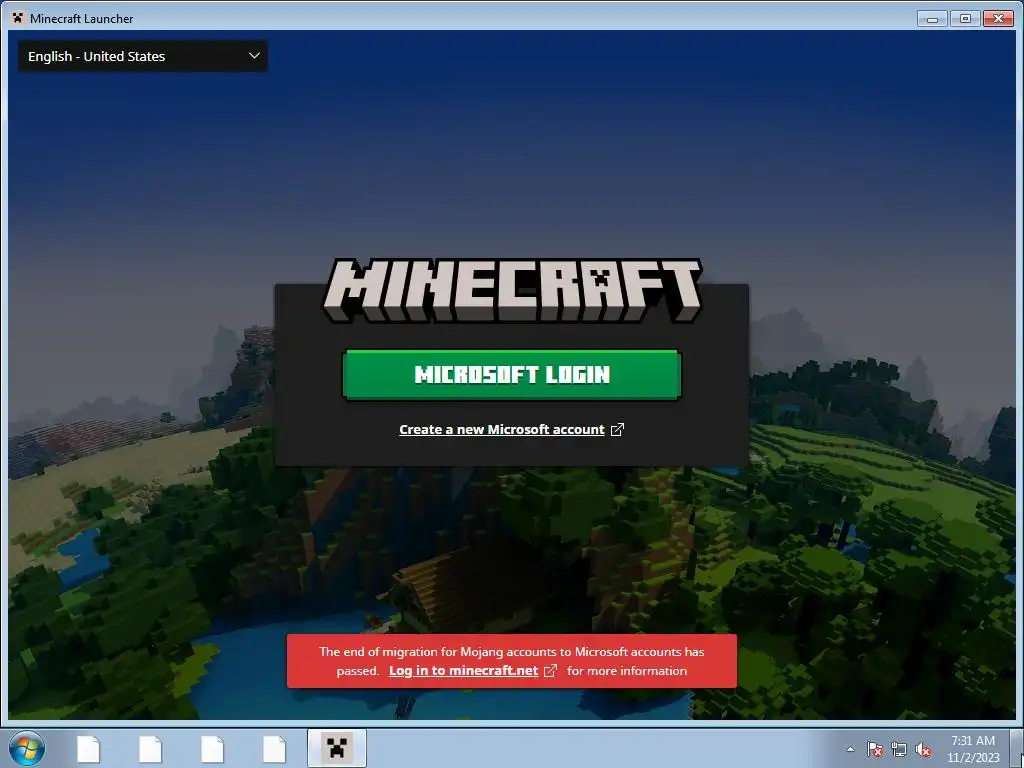The width and height of the screenshot is (1024, 768).
Task: Click the Windows Start orb
Action: [27, 748]
